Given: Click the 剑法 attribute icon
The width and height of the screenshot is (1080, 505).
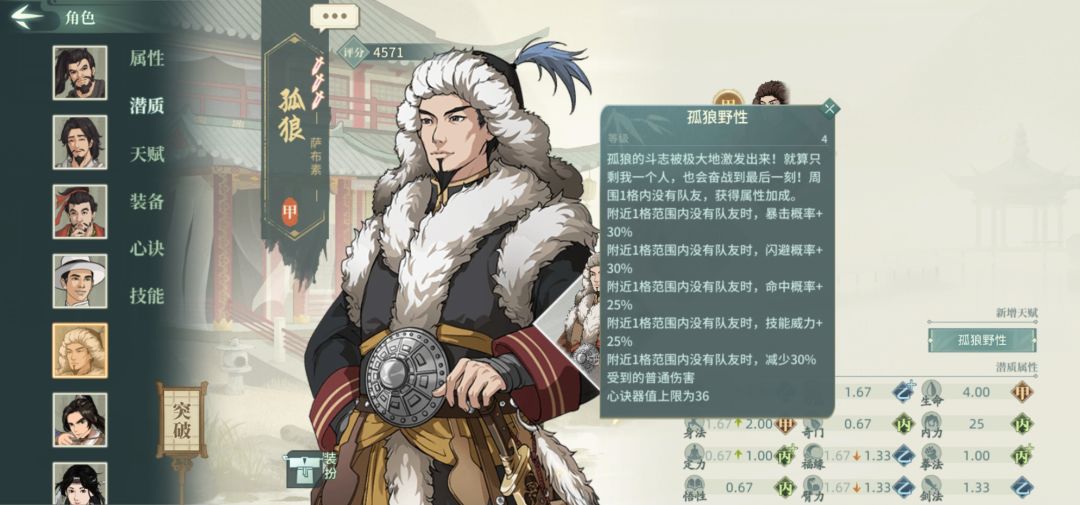Looking at the screenshot, I should point(931,486).
